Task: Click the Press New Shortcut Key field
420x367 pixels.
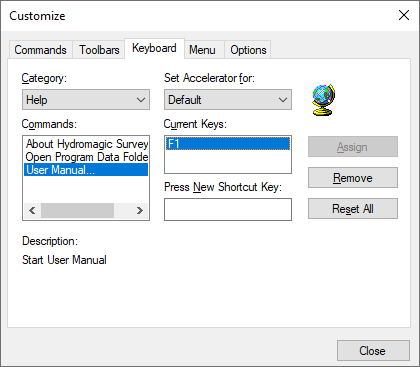Action: click(228, 209)
